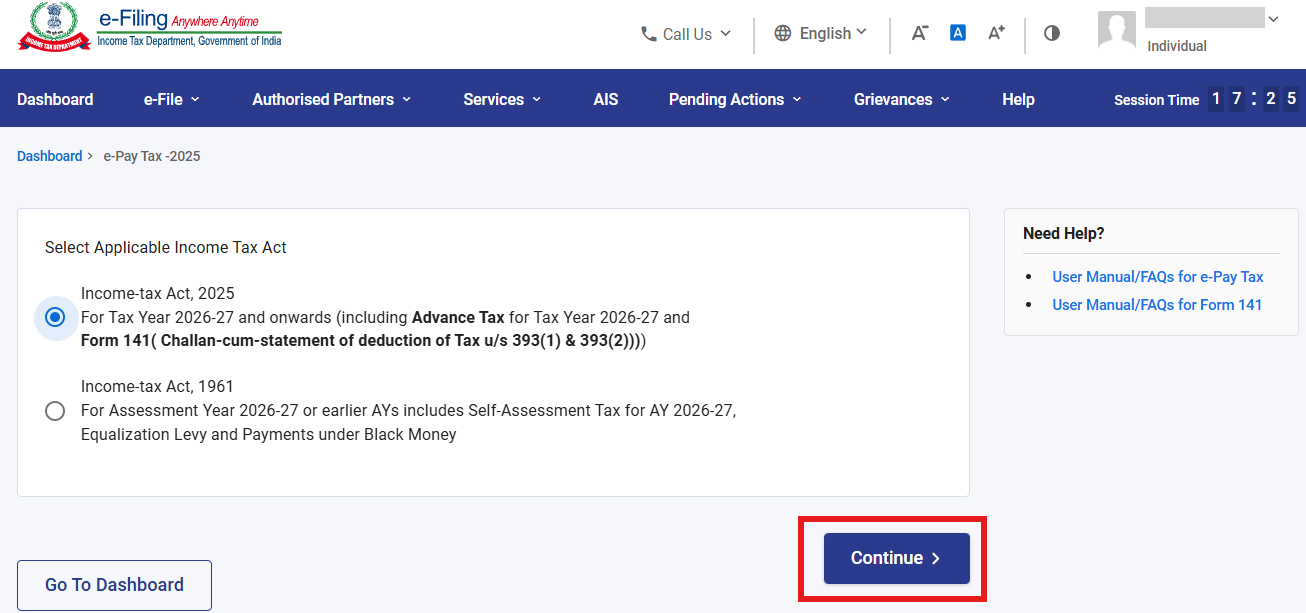The image size is (1306, 613).
Task: Click the globe language icon
Action: point(783,33)
